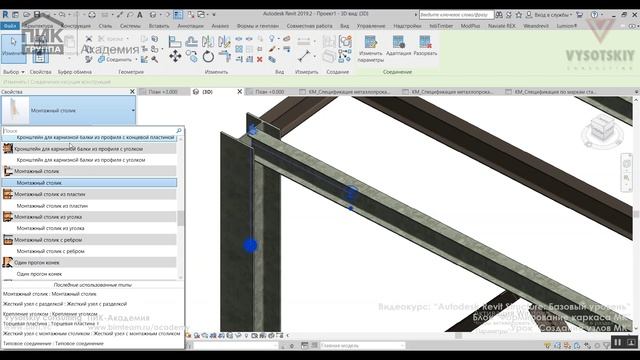Image resolution: width=640 pixels, height=360 pixels.
Task: Click the pause button at bottom right
Action: tap(618, 342)
